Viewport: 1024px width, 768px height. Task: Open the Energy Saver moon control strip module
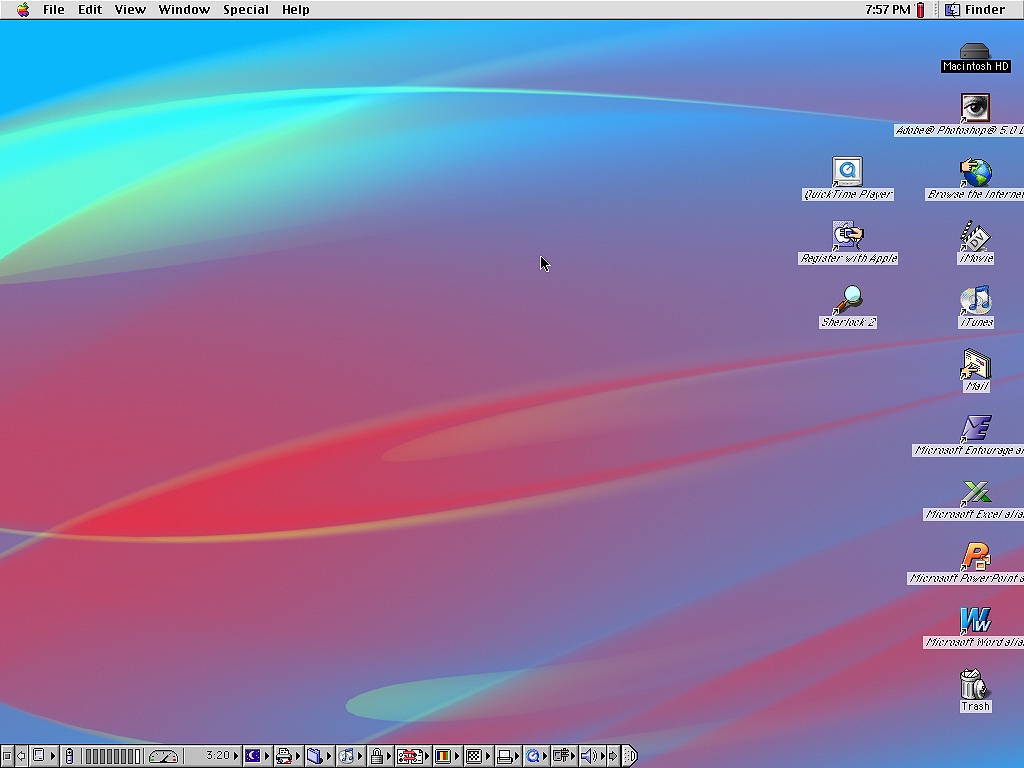tap(252, 756)
